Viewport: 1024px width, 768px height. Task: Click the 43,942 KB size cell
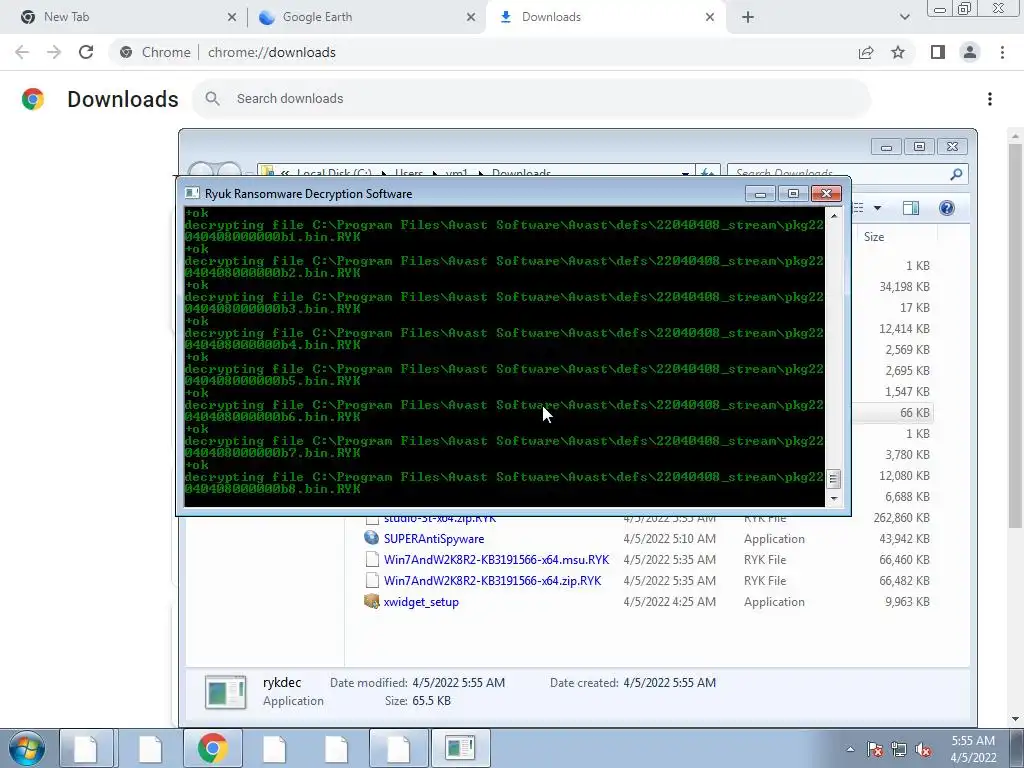pyautogui.click(x=904, y=539)
